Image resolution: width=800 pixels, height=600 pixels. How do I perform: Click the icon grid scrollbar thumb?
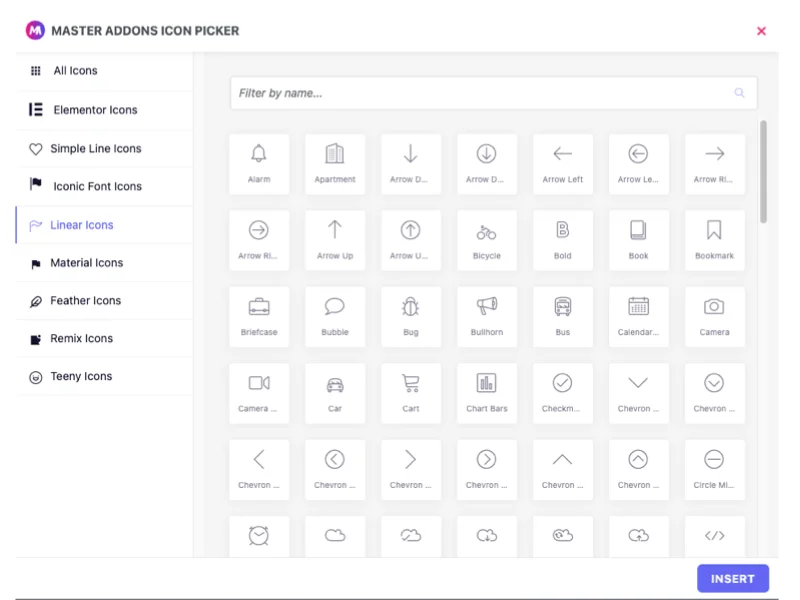(x=763, y=171)
